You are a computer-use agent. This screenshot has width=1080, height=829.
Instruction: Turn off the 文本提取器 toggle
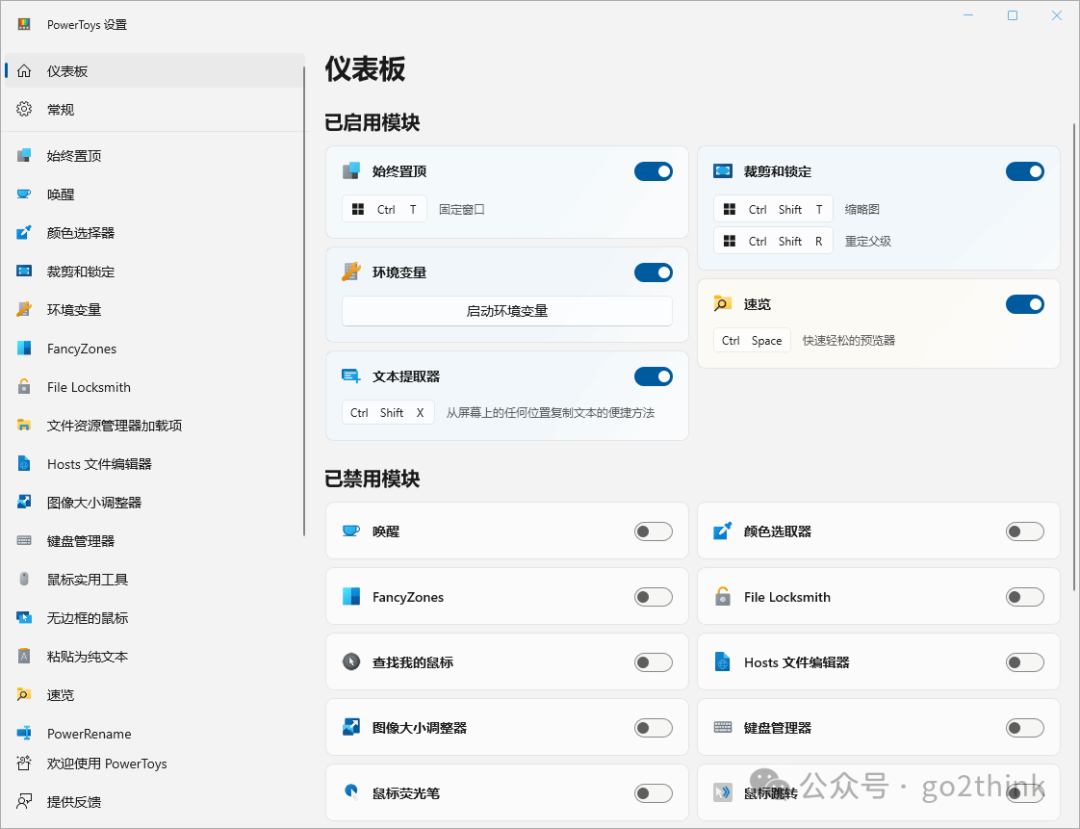point(653,377)
